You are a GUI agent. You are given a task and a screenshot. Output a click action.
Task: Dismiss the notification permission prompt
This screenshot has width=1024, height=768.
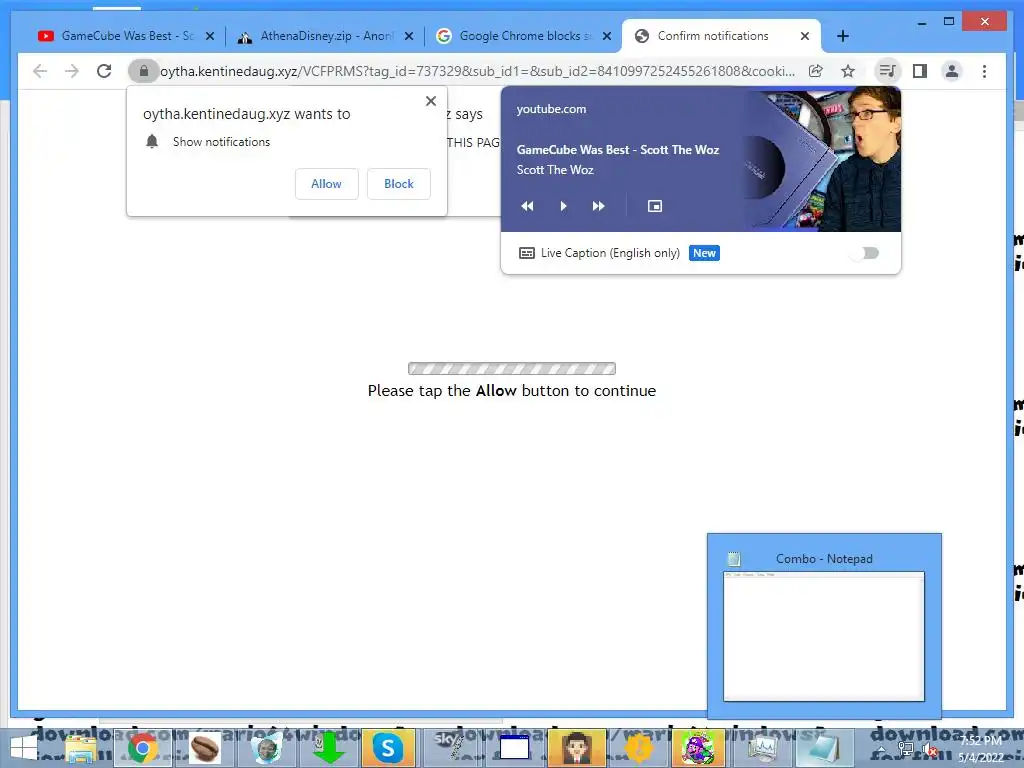pos(430,101)
